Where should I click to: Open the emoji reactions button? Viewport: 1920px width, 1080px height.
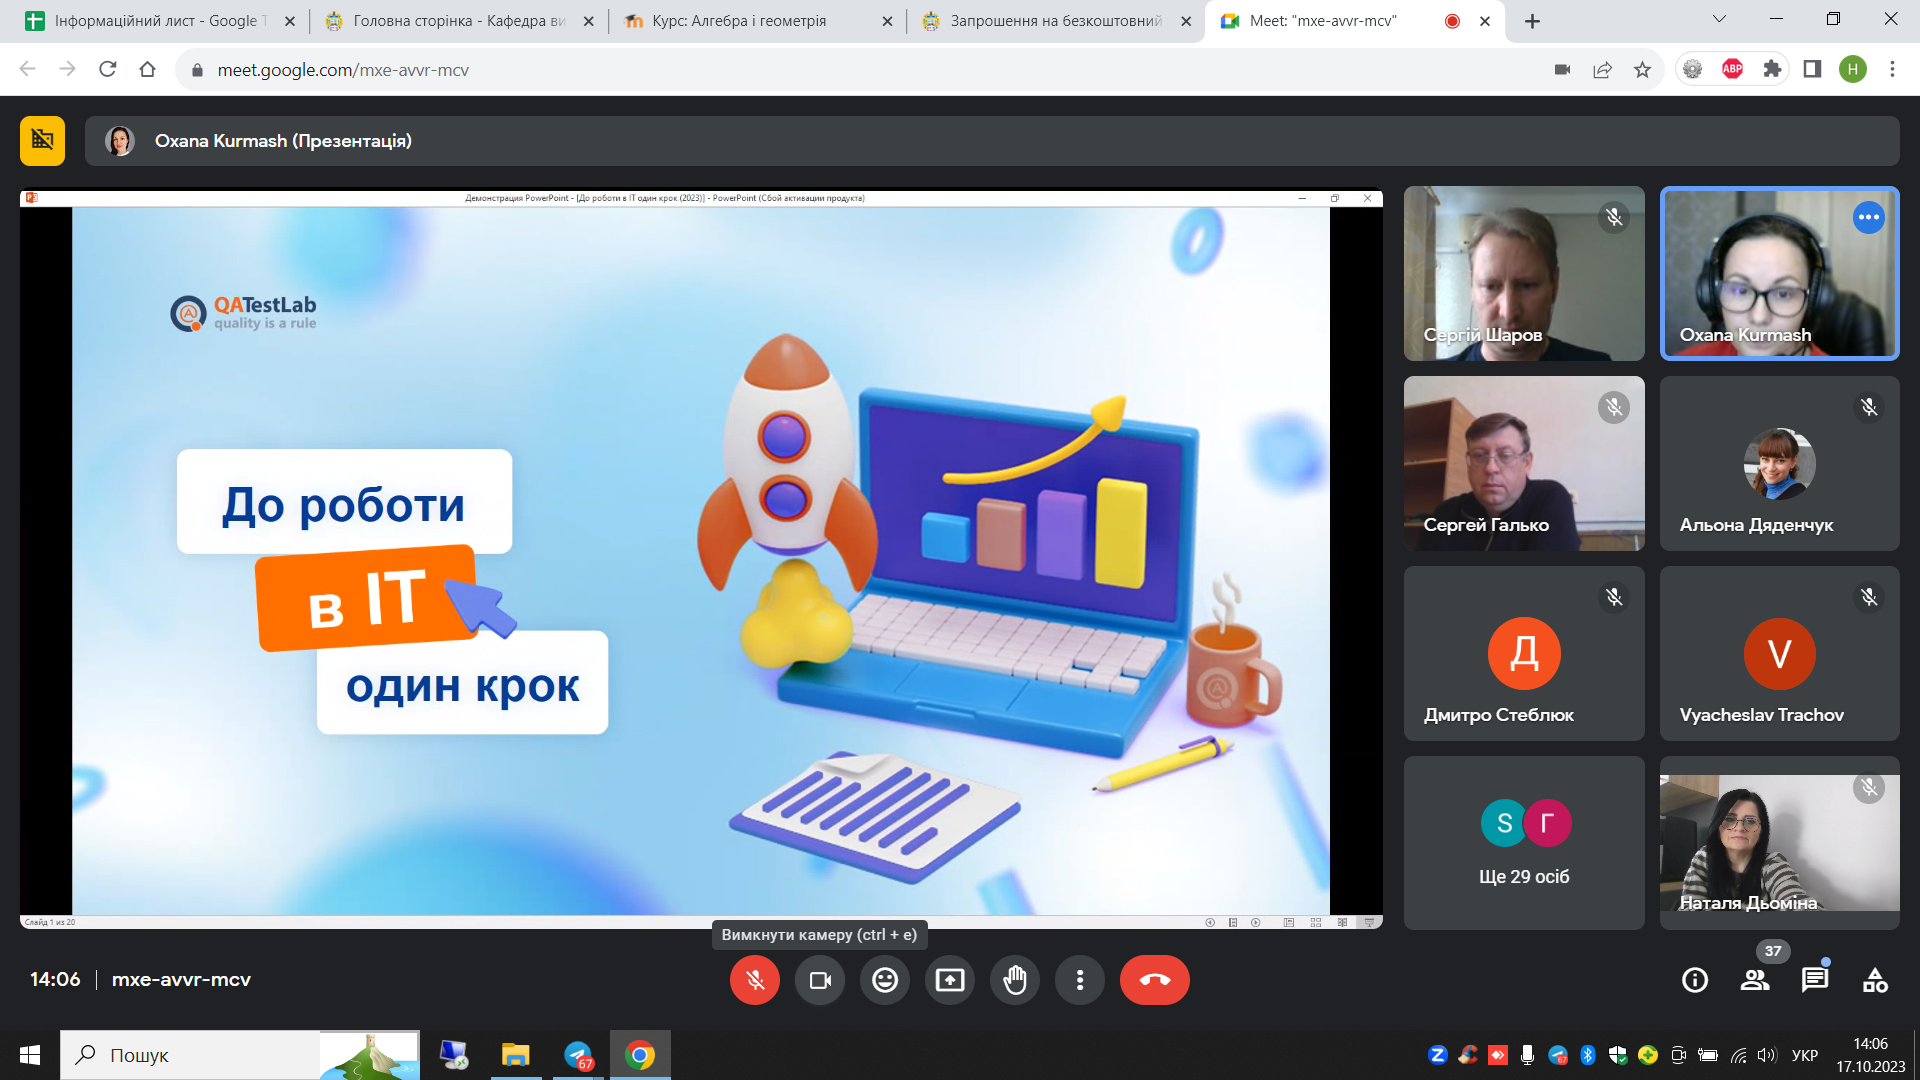point(885,980)
